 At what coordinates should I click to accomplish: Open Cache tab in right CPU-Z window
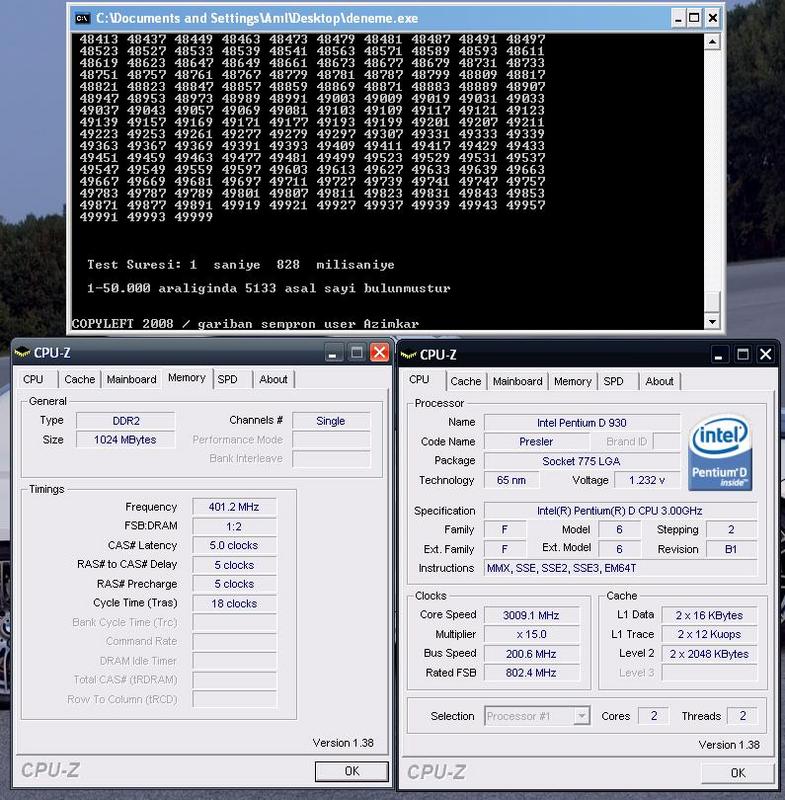pyautogui.click(x=466, y=381)
